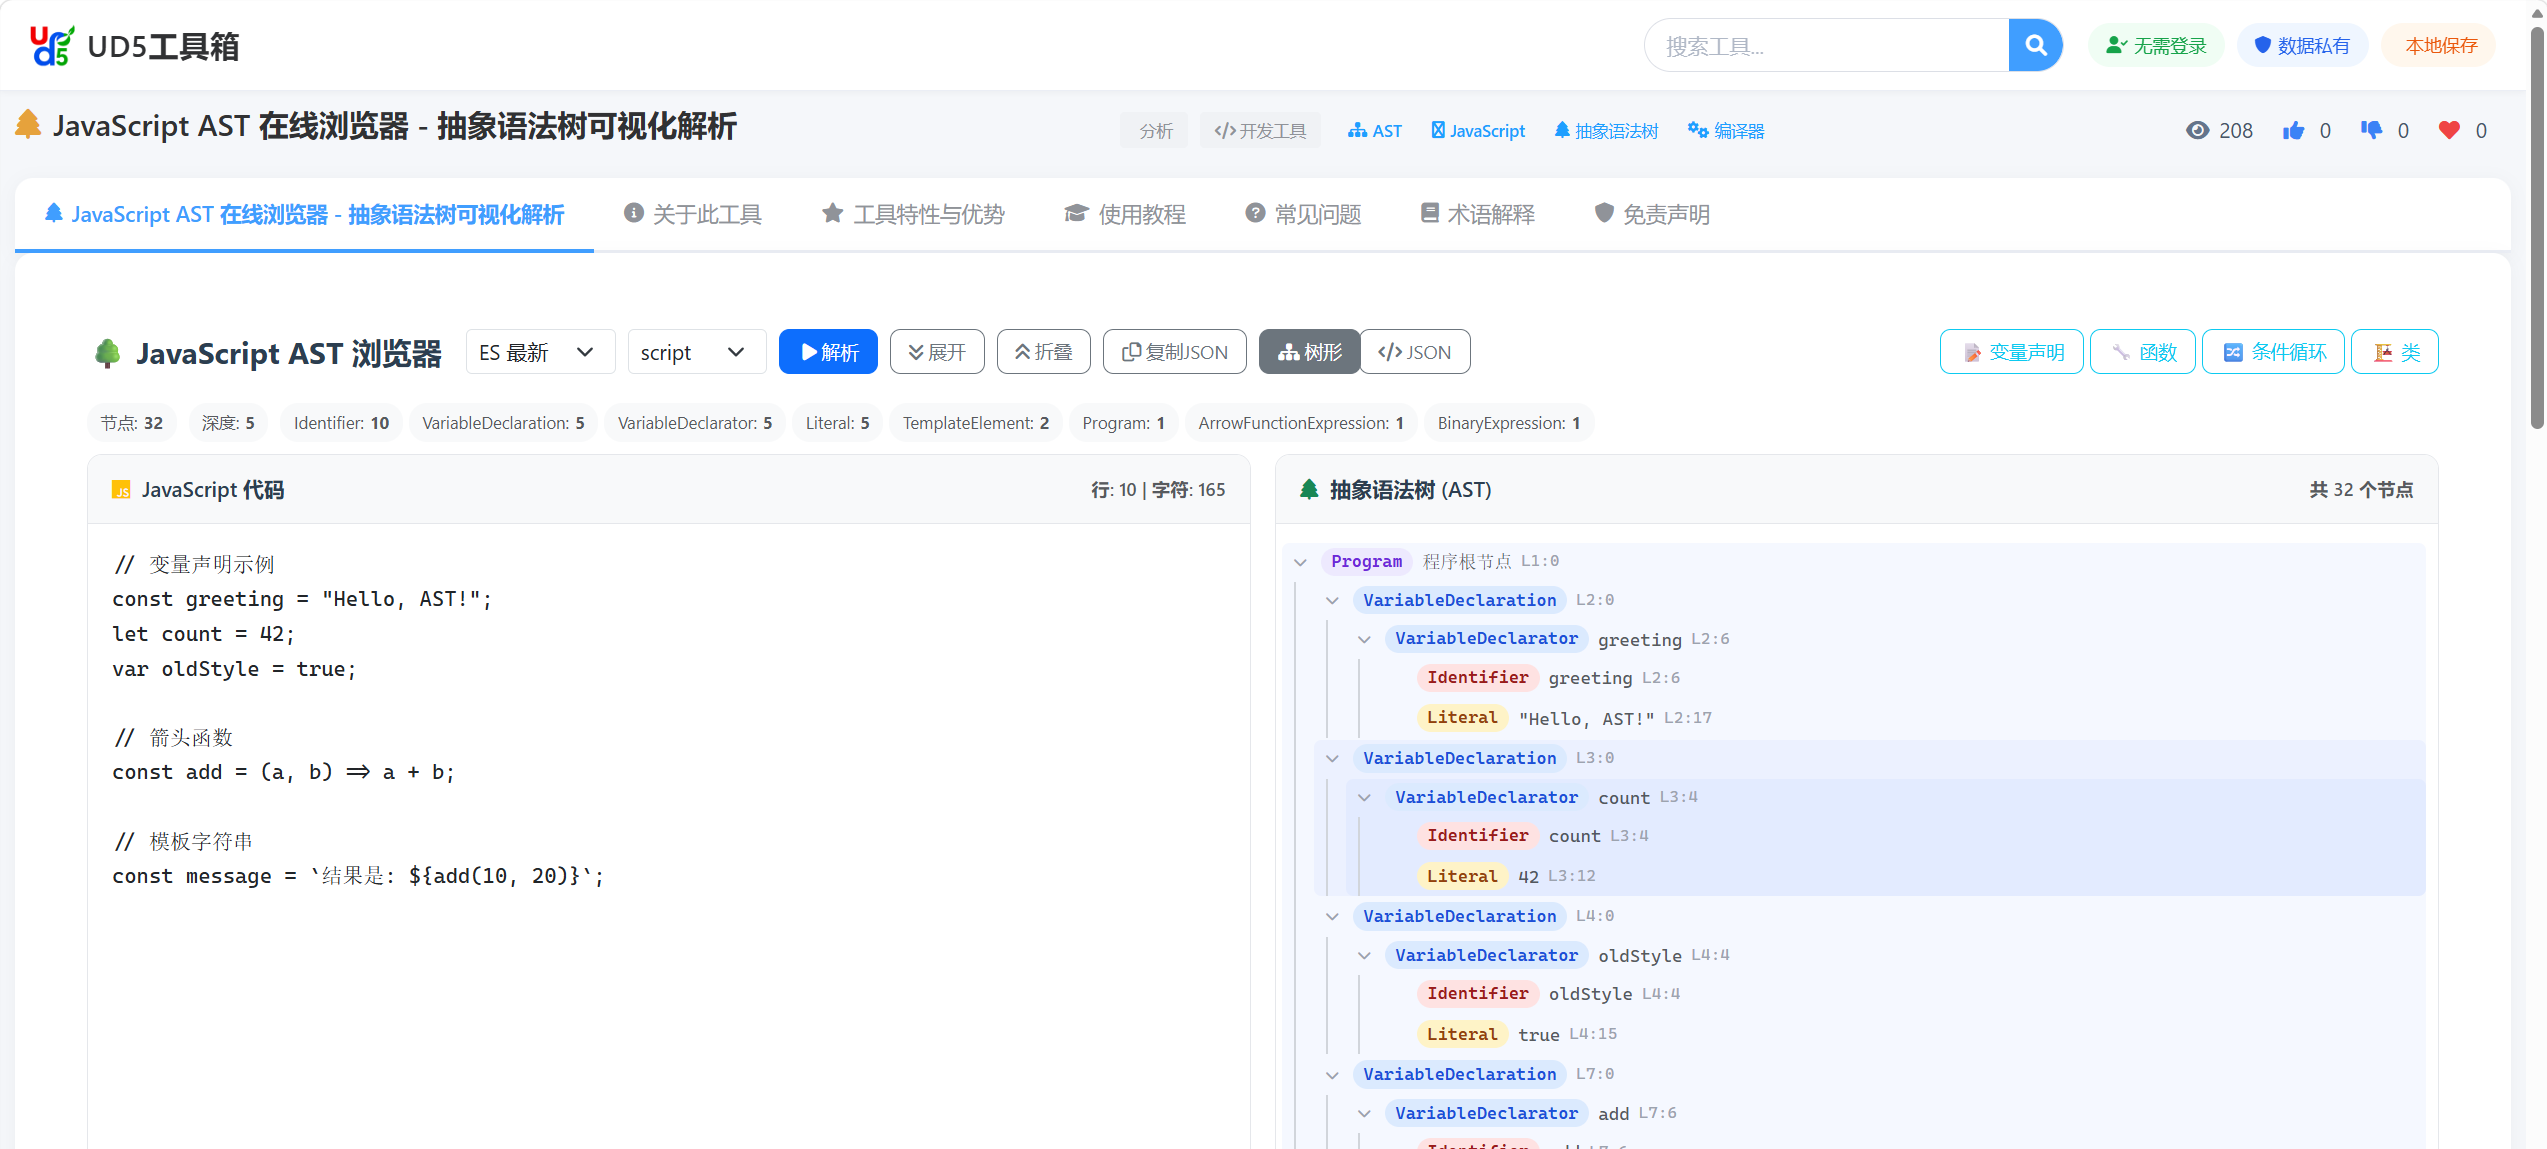Open the 工具特性与优势 tab
Image resolution: width=2547 pixels, height=1149 pixels.
pos(913,214)
